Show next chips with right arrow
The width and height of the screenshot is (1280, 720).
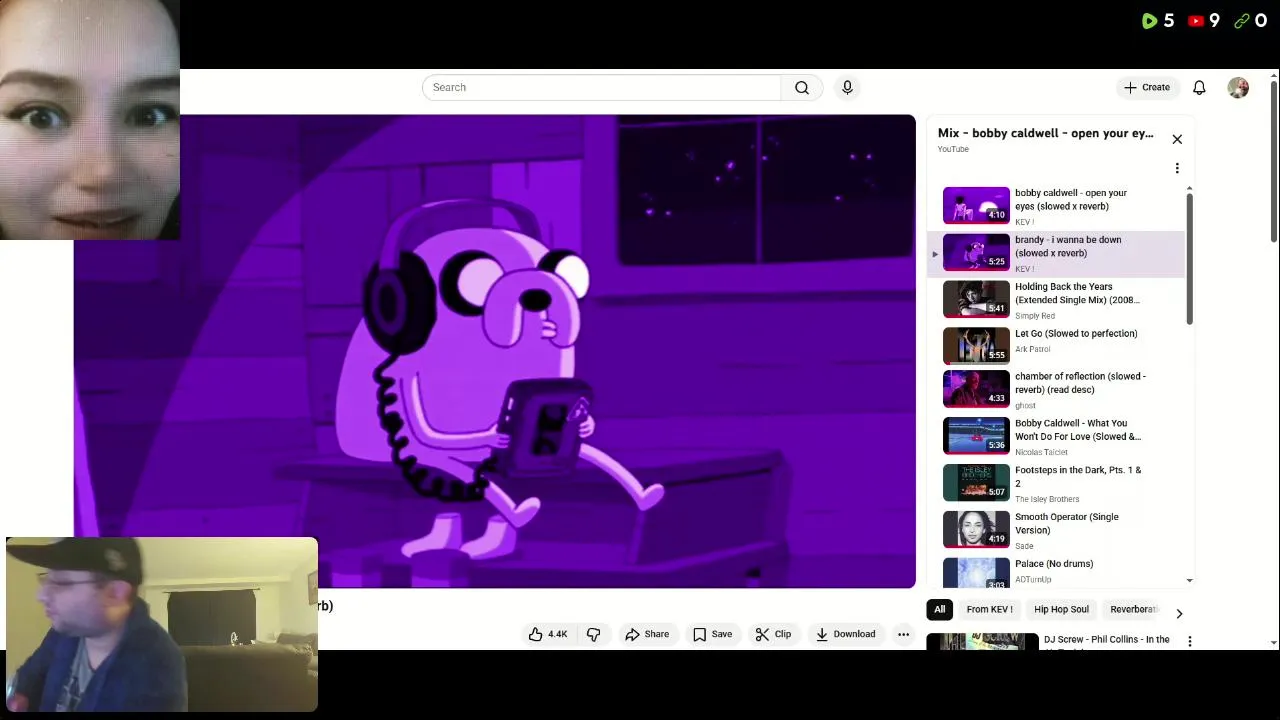click(1179, 613)
